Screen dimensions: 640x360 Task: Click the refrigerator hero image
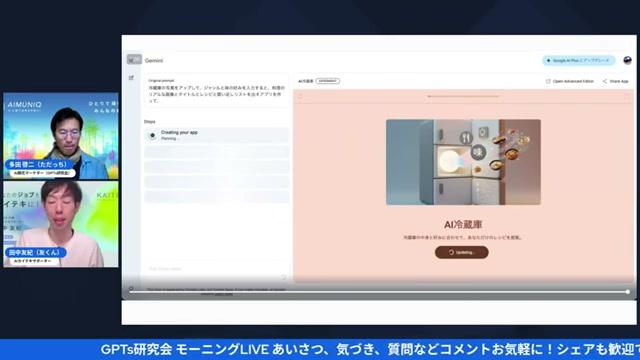[x=463, y=162]
